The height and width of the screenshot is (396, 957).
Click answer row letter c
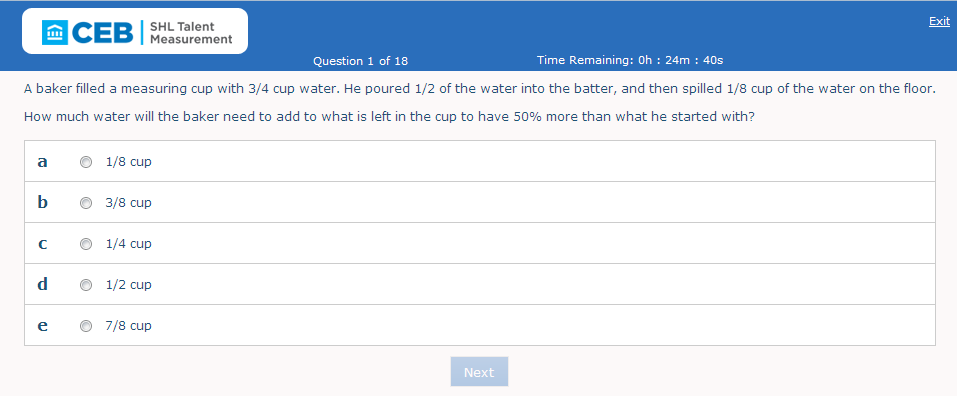coord(42,244)
